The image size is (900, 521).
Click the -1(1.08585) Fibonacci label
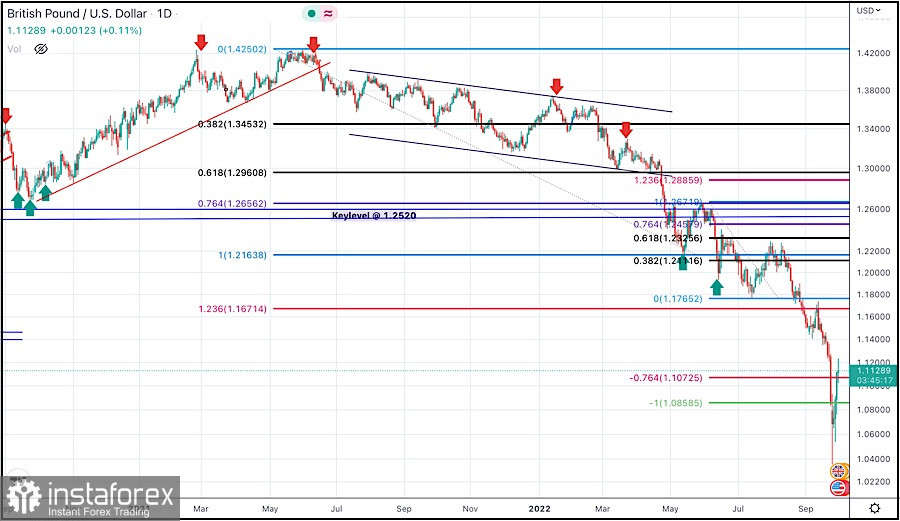pos(676,403)
